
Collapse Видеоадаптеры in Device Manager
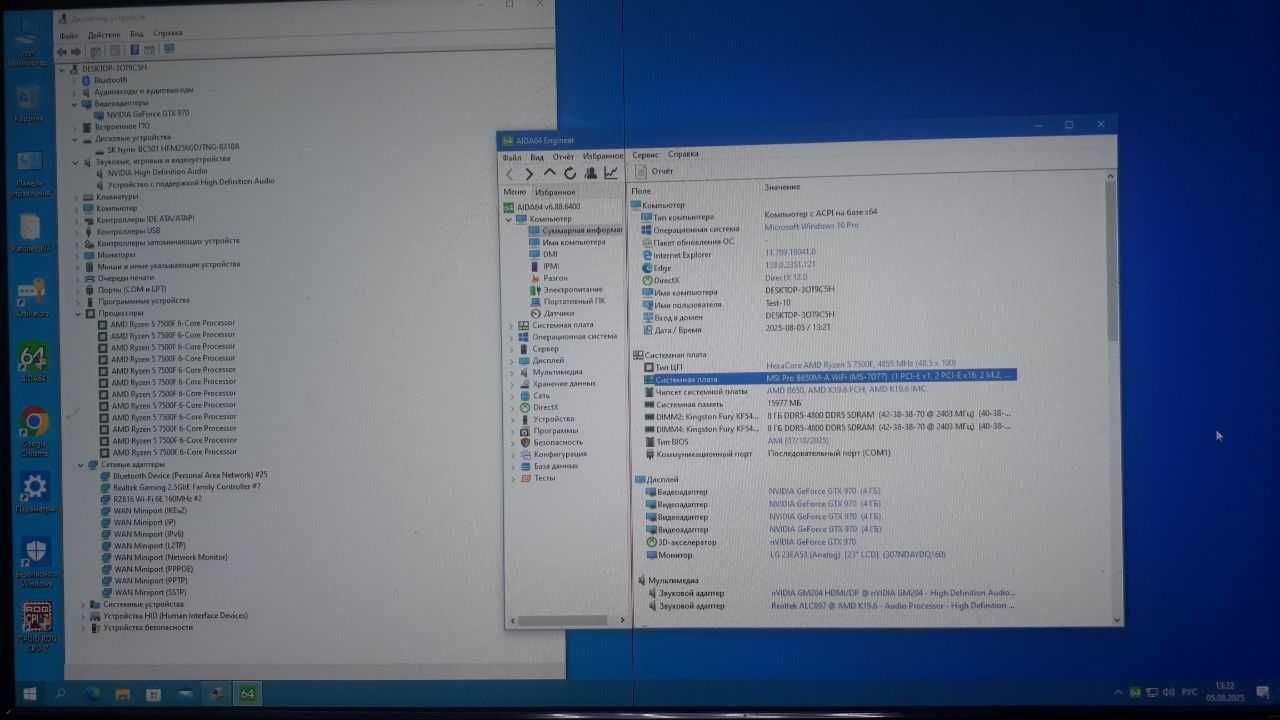(x=74, y=103)
